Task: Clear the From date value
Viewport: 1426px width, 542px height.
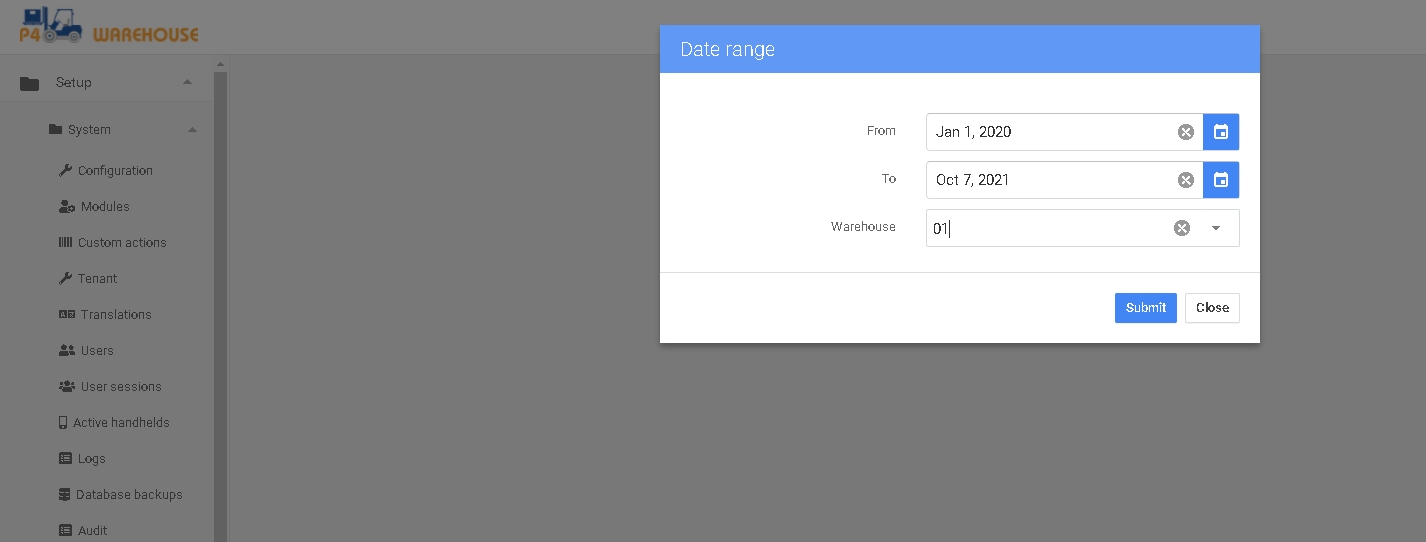Action: (1185, 132)
